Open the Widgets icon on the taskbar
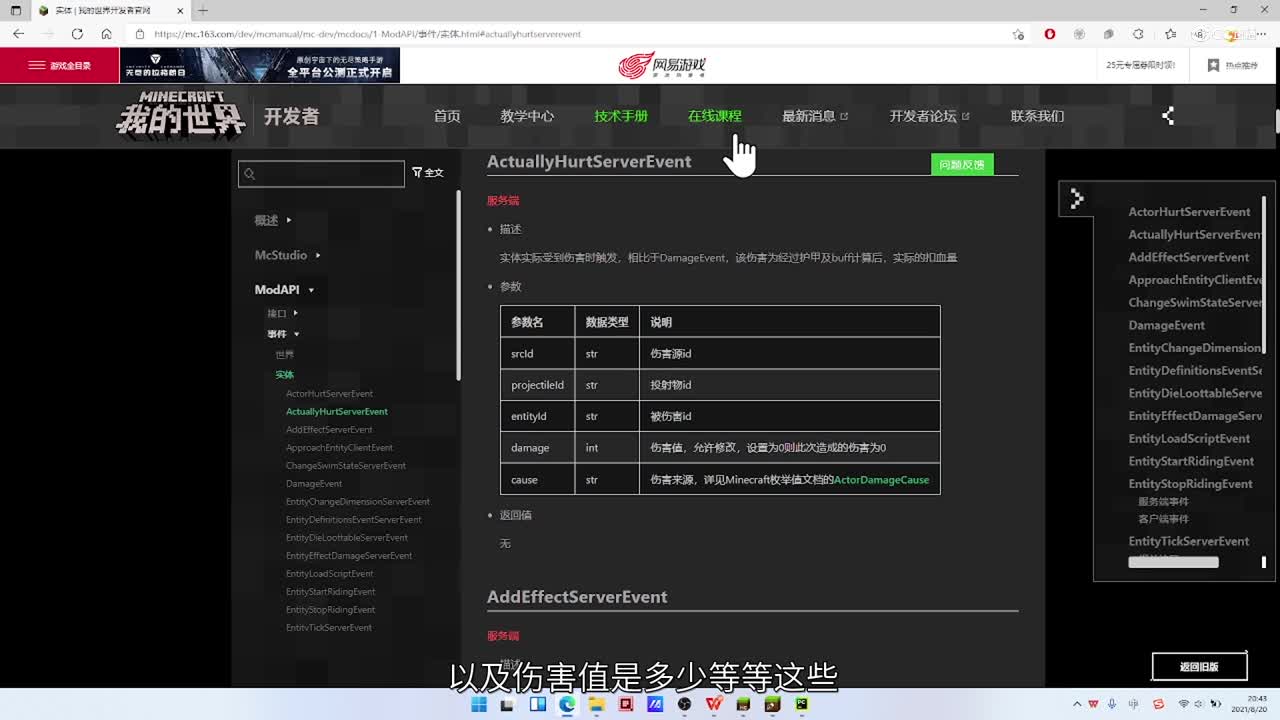Viewport: 1280px width, 720px height. tap(538, 705)
